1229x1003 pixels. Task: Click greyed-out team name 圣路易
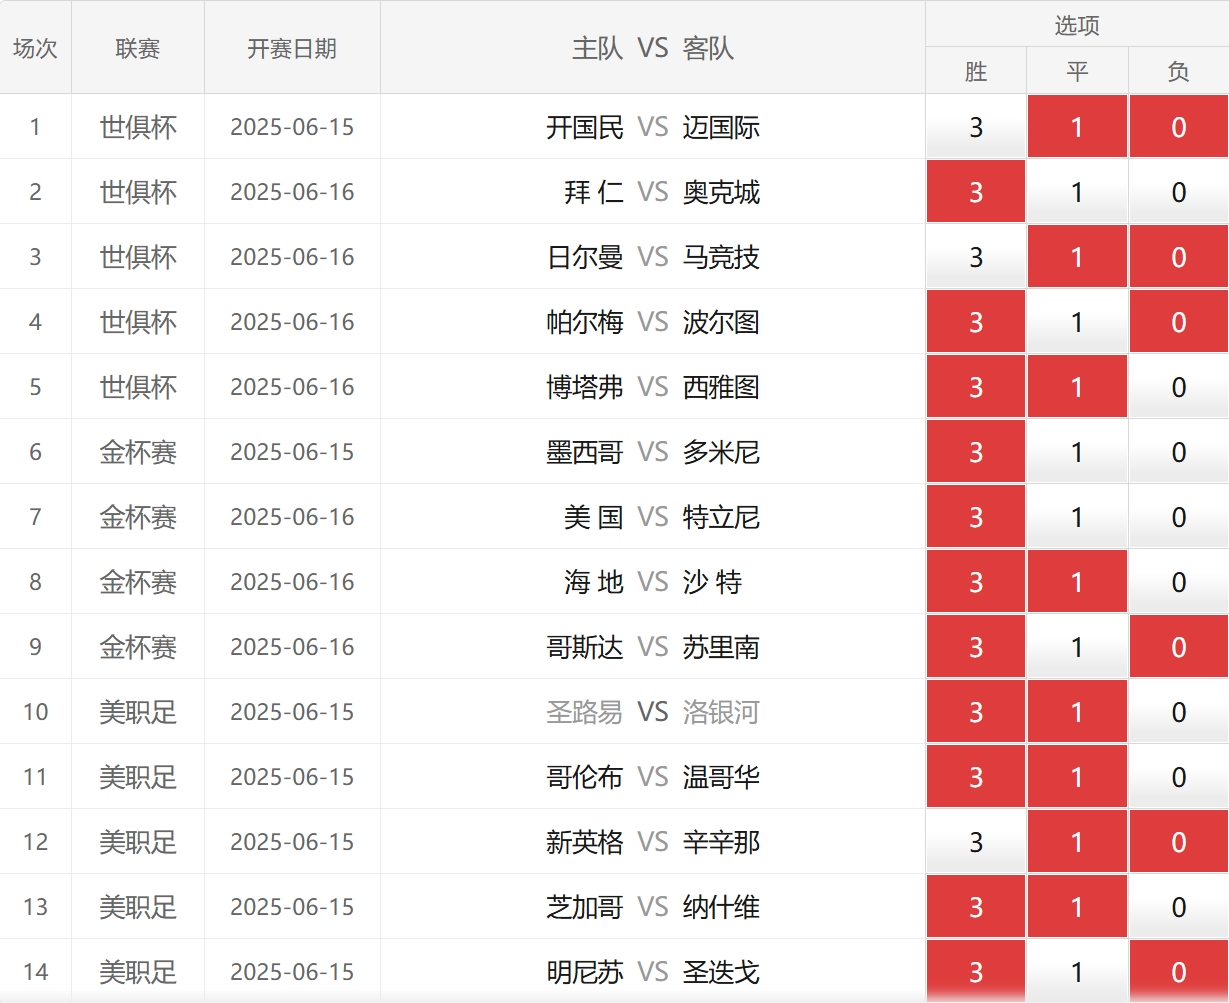click(x=585, y=712)
